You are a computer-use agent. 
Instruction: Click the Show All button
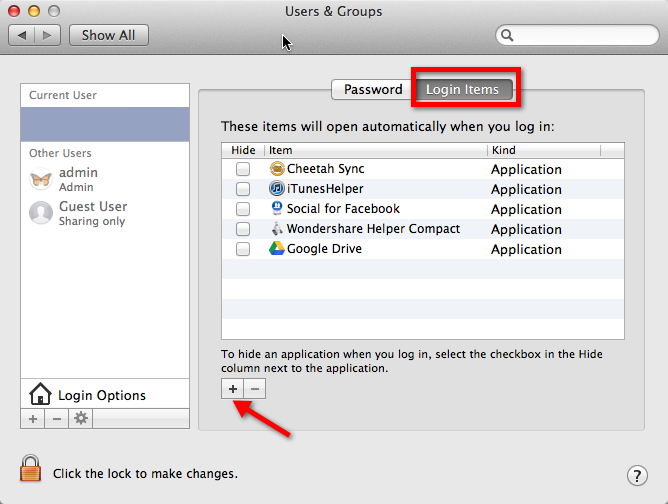coord(109,35)
